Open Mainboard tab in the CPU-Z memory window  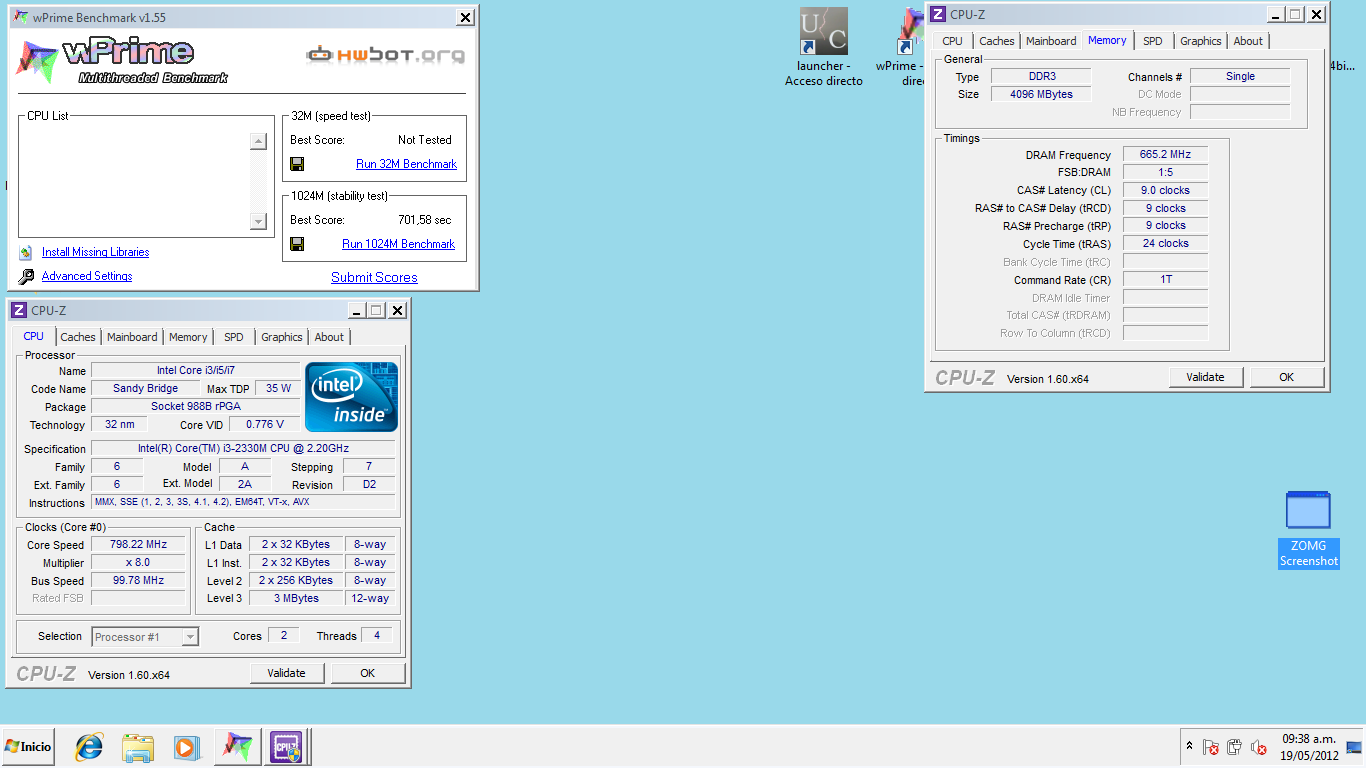click(1051, 41)
